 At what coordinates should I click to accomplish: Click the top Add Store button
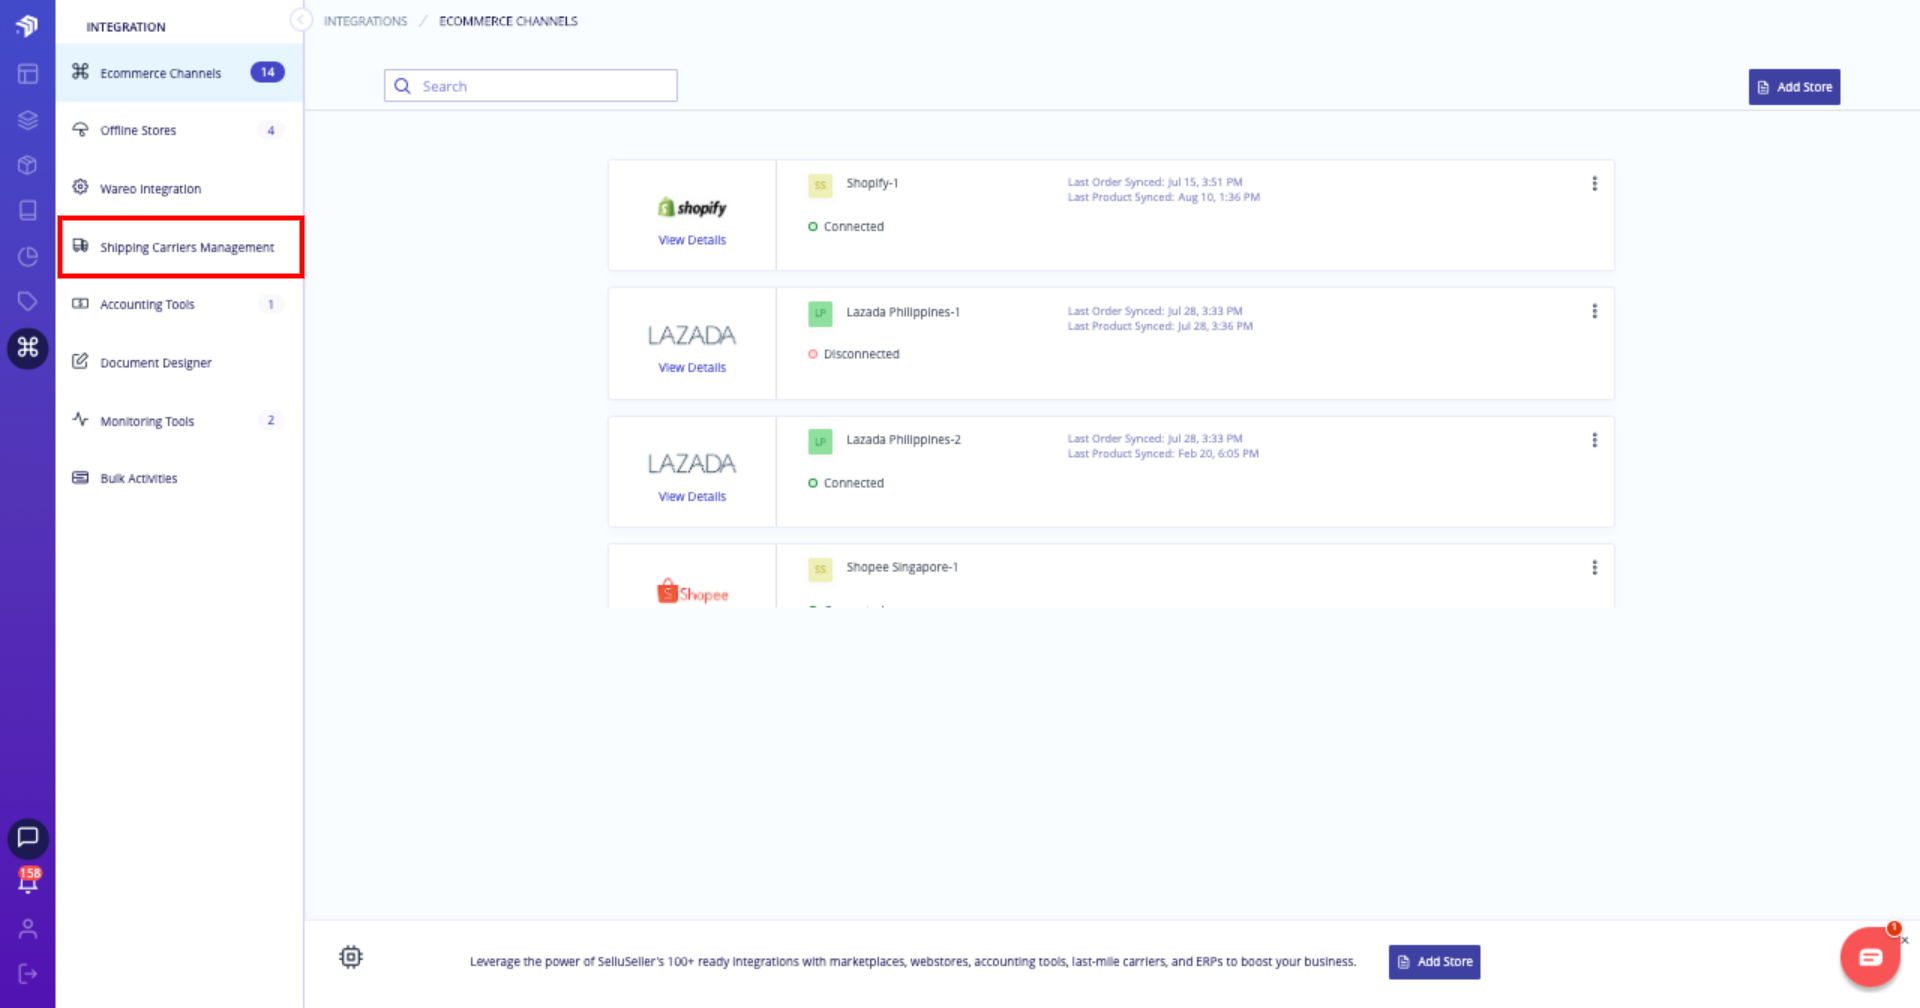tap(1794, 87)
